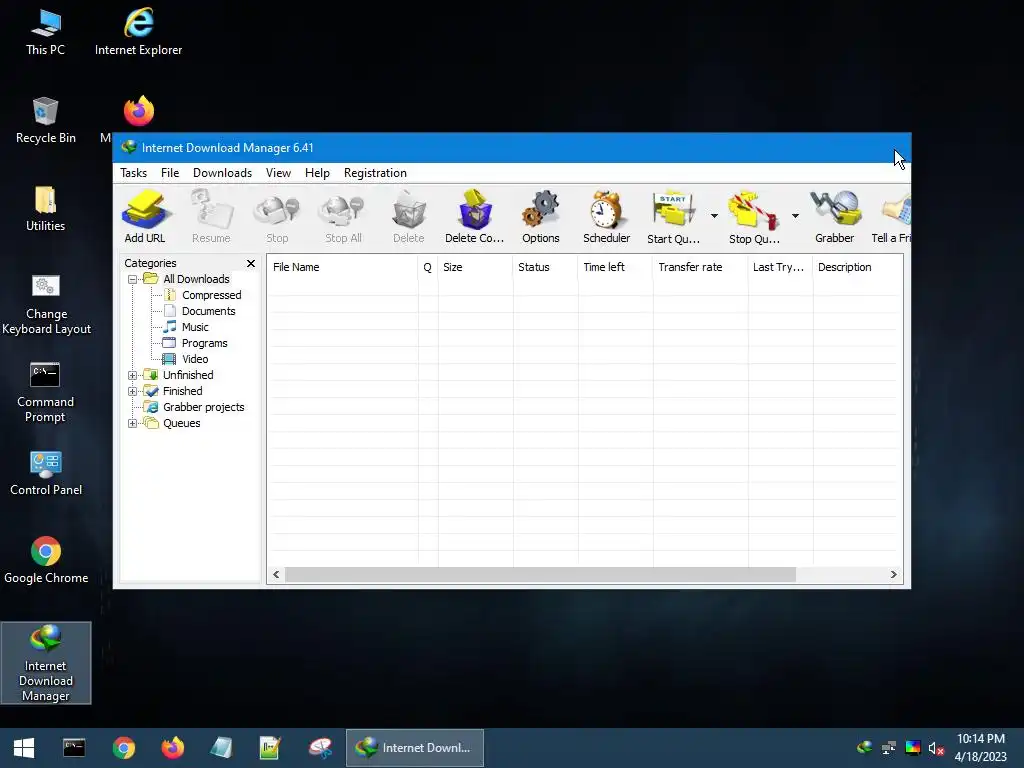
Task: Open the Stop Queue dropdown arrow
Action: point(795,216)
